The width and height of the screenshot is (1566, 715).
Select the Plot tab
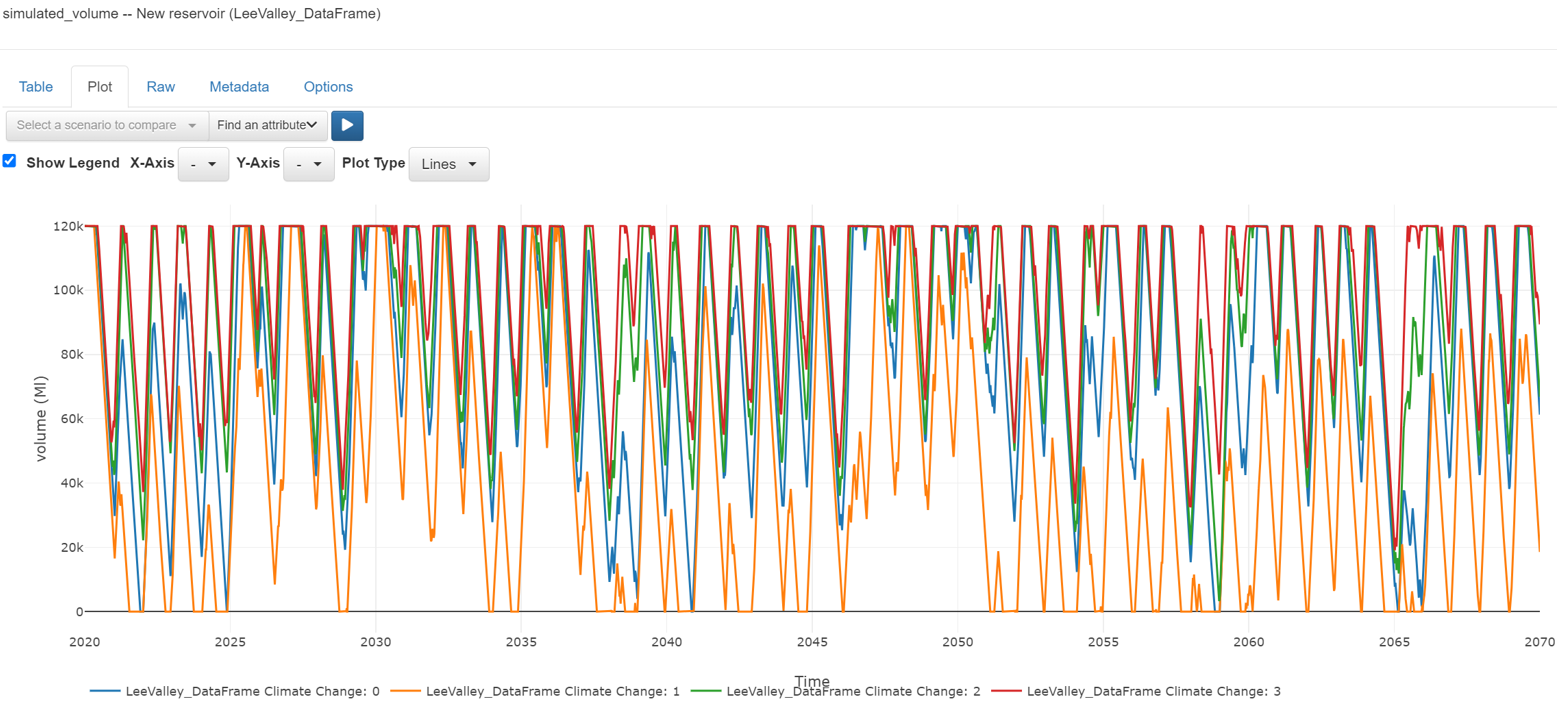99,87
